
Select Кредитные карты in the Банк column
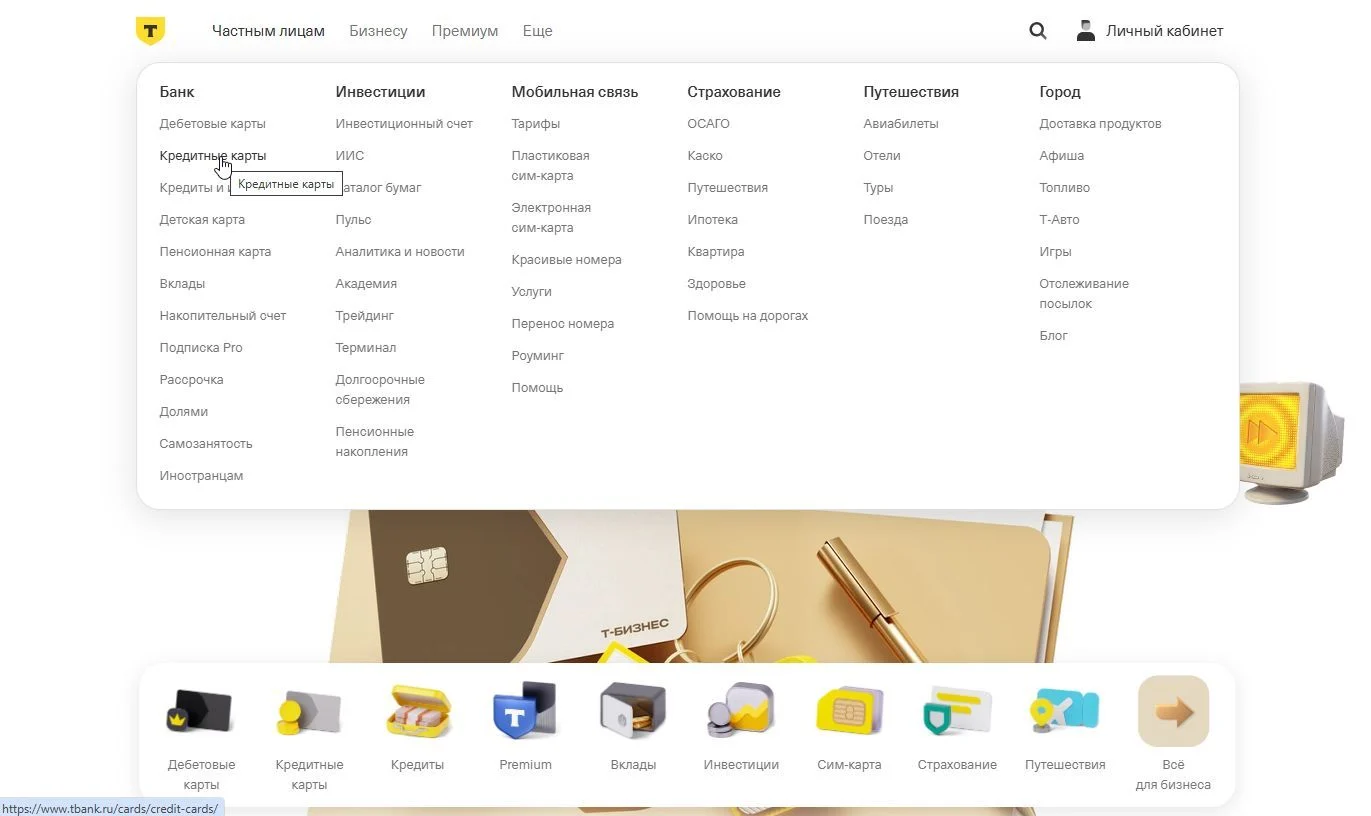(x=213, y=156)
